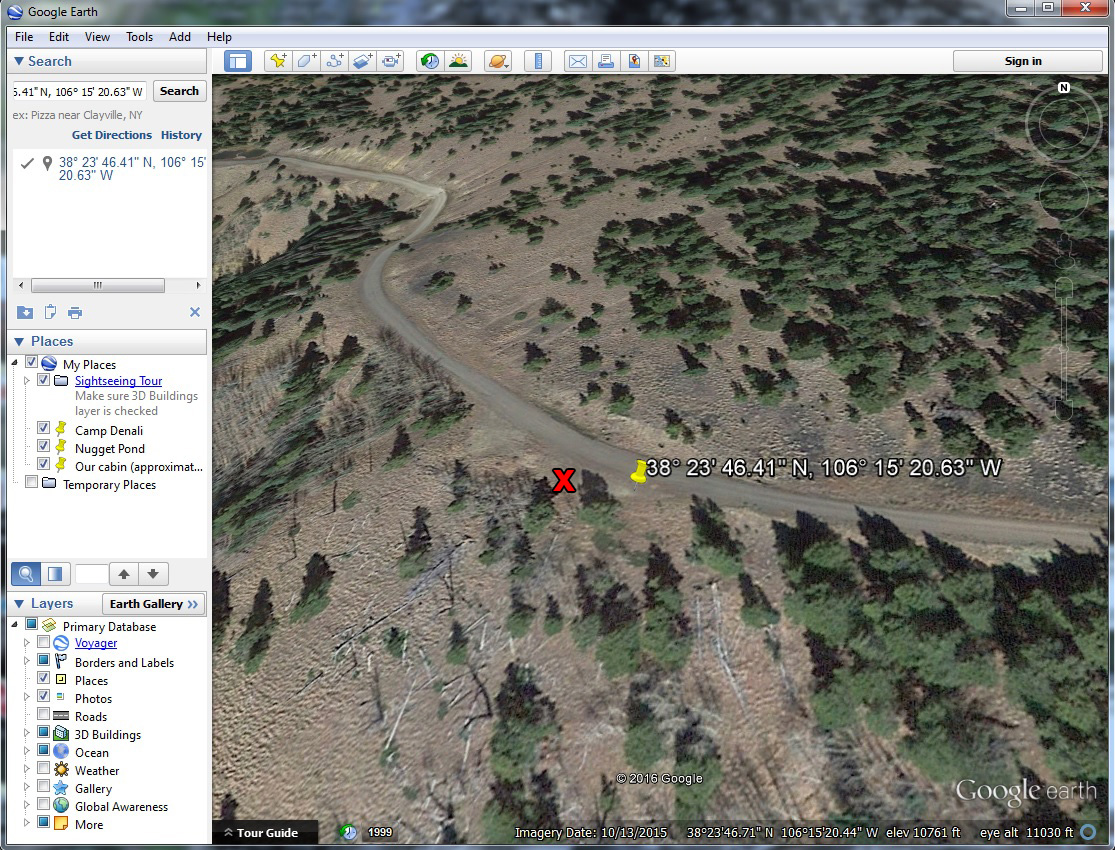Move the selected place up
1115x850 pixels.
(x=124, y=574)
